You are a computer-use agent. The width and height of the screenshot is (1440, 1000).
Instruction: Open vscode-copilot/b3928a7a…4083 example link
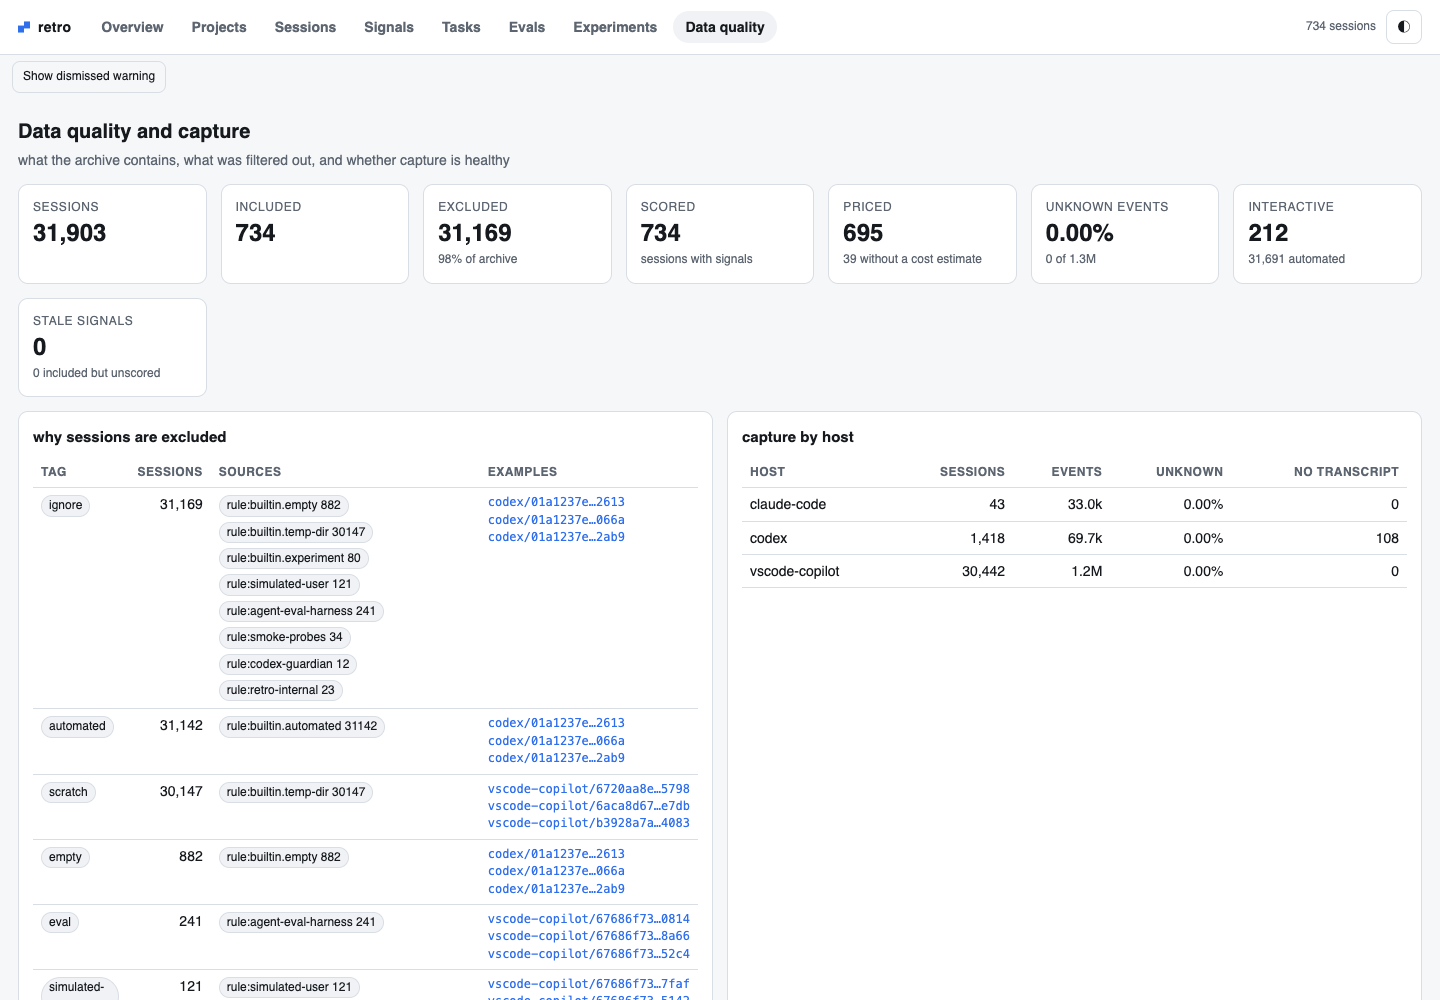click(x=589, y=823)
